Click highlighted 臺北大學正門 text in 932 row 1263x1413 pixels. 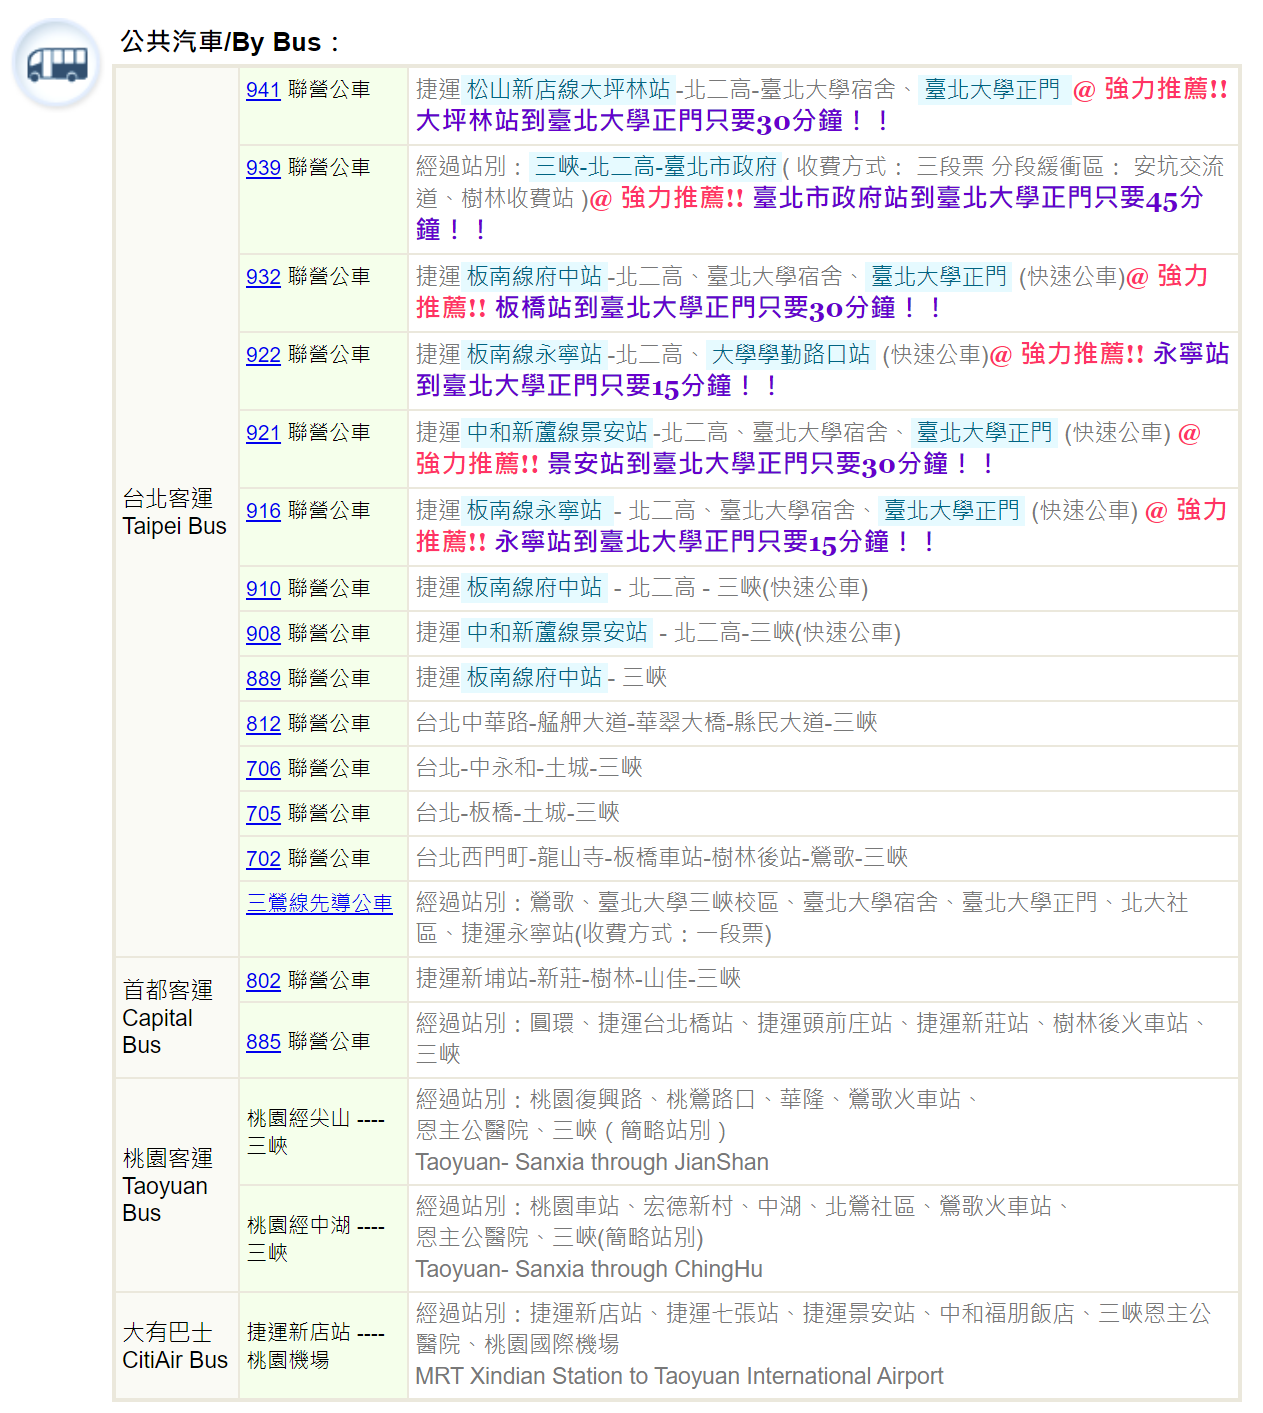(939, 276)
